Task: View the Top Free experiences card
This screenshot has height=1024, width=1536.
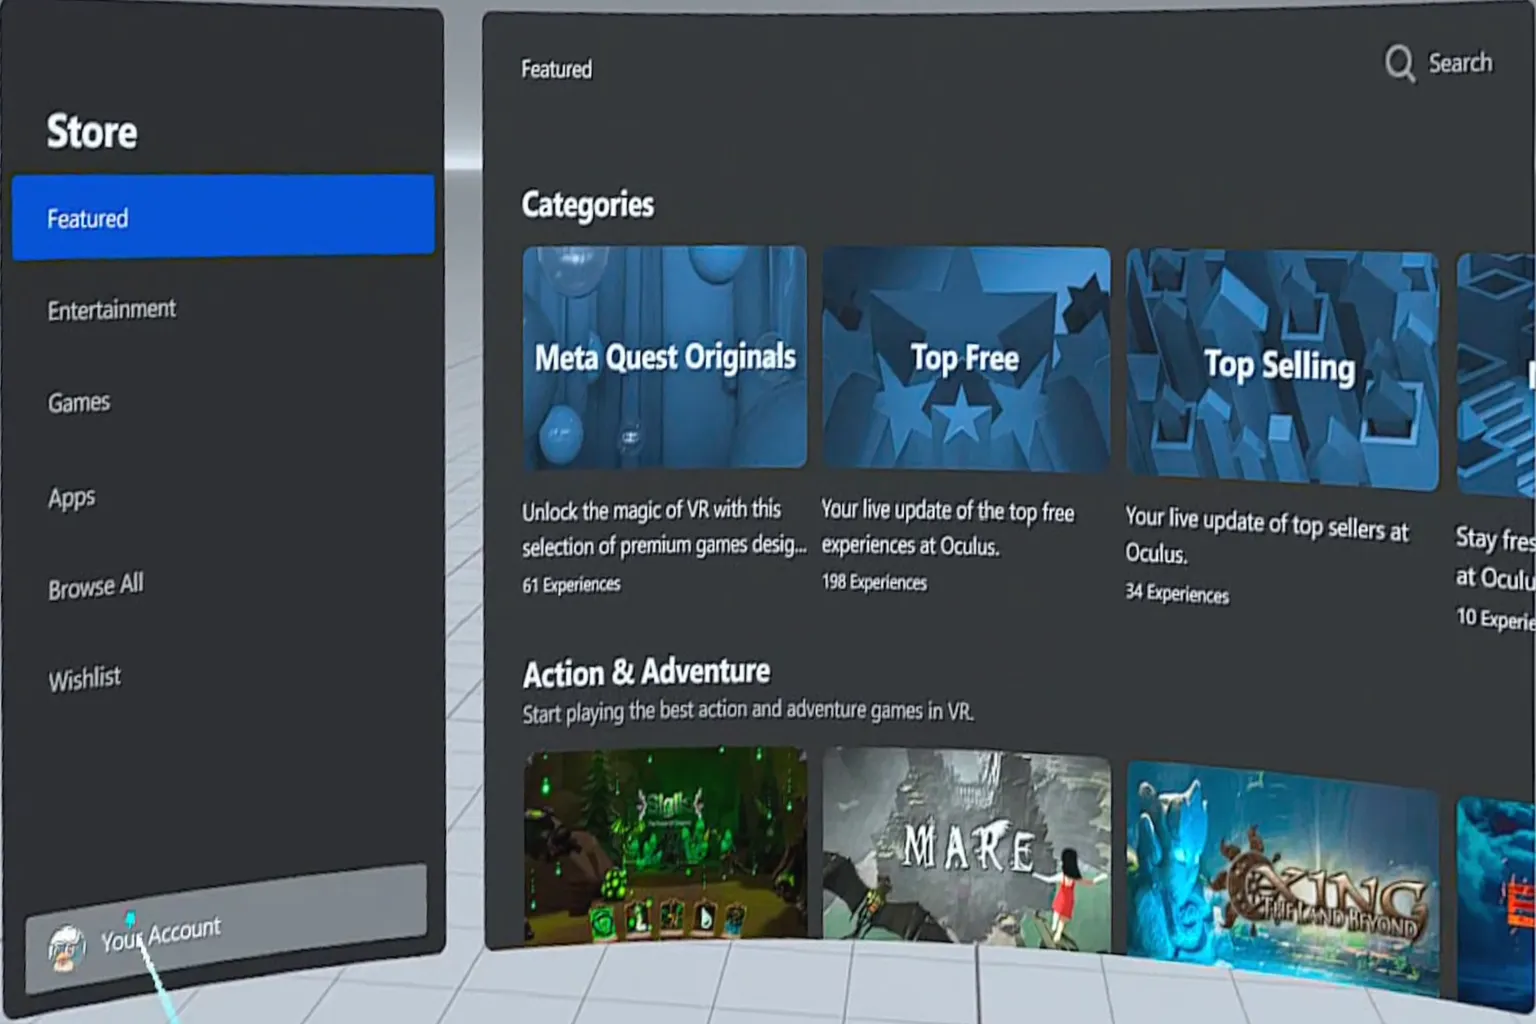Action: coord(966,357)
